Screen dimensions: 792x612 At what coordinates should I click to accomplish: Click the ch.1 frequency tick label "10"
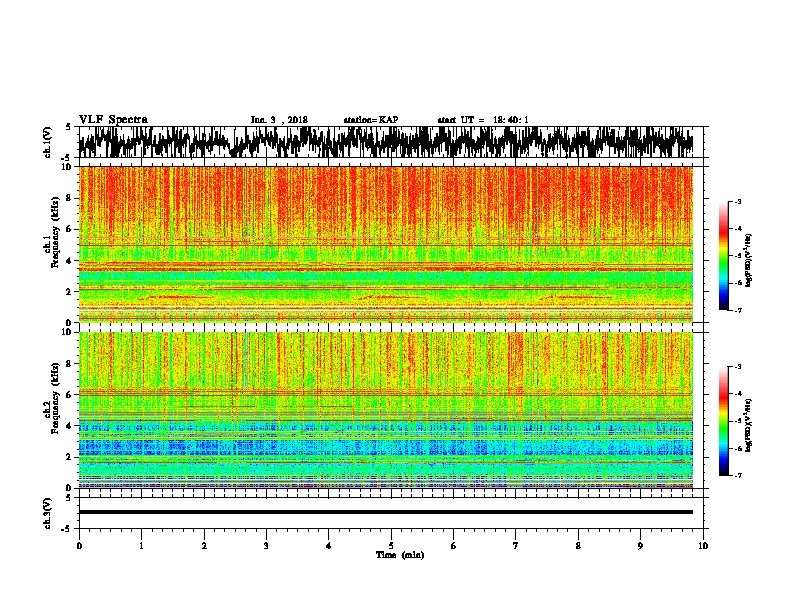pos(66,167)
